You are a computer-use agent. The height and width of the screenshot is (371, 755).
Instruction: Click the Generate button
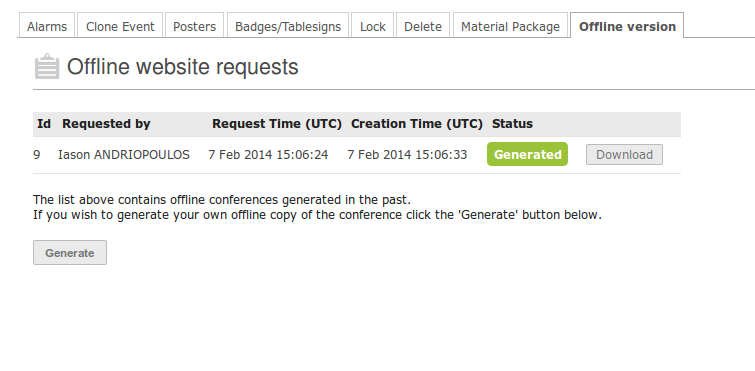point(70,253)
